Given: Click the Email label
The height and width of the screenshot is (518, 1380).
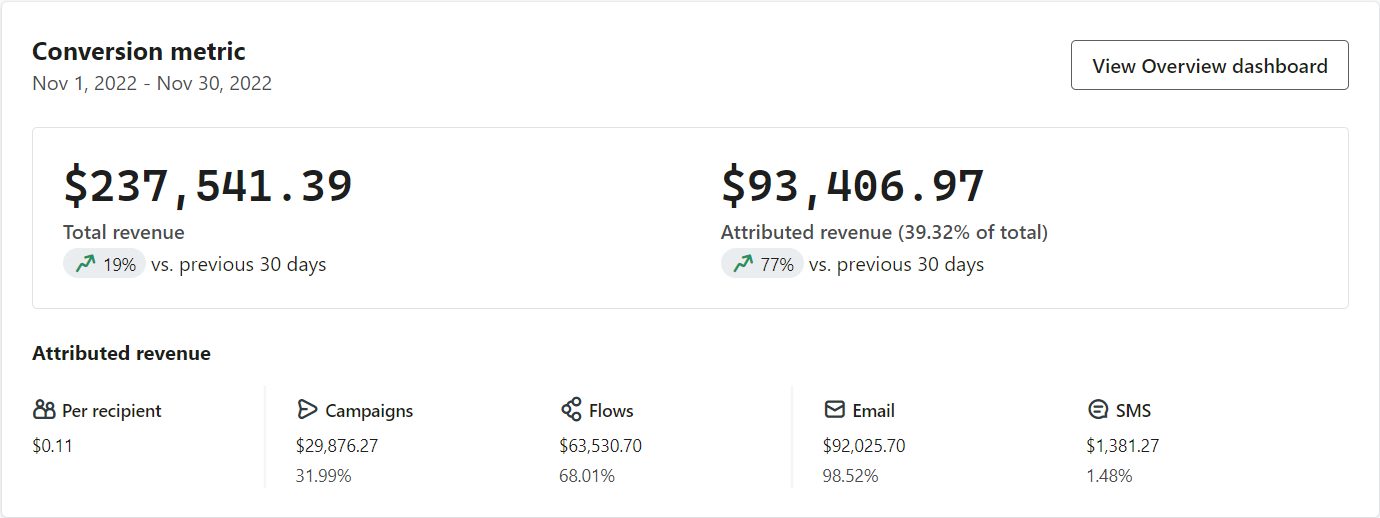Looking at the screenshot, I should point(874,410).
